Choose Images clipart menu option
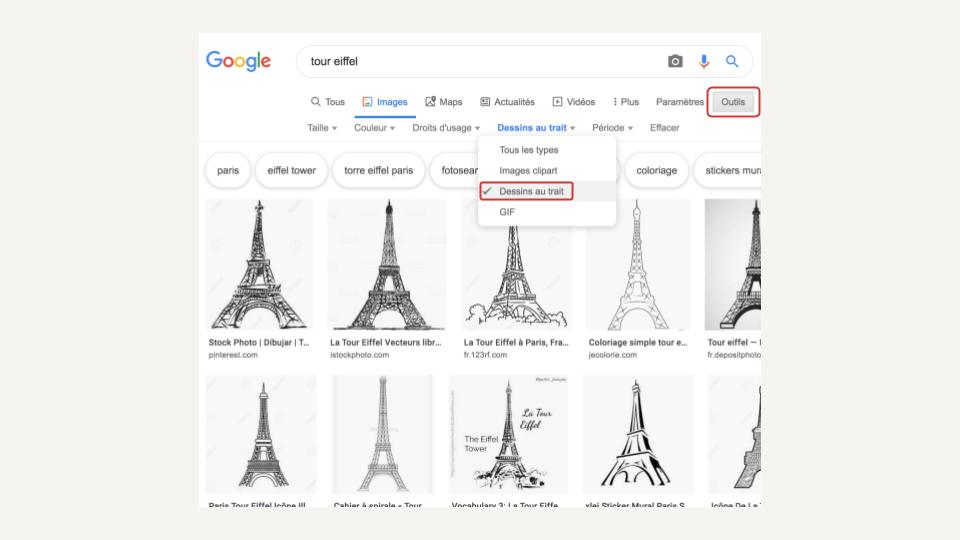 547,170
